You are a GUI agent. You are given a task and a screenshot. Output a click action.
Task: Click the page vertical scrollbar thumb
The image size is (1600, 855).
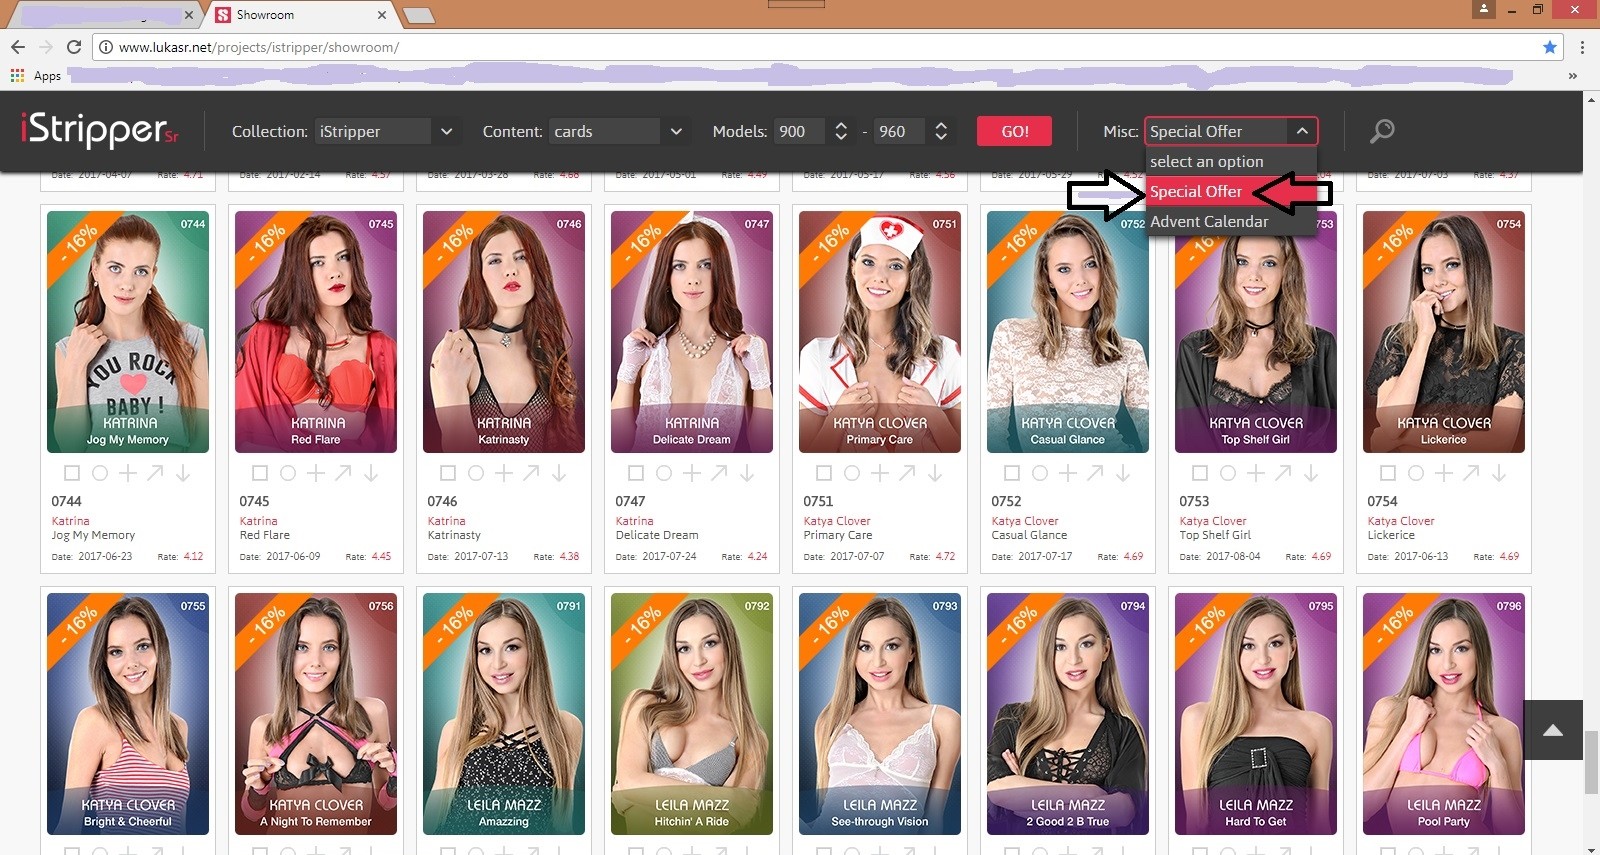1591,762
